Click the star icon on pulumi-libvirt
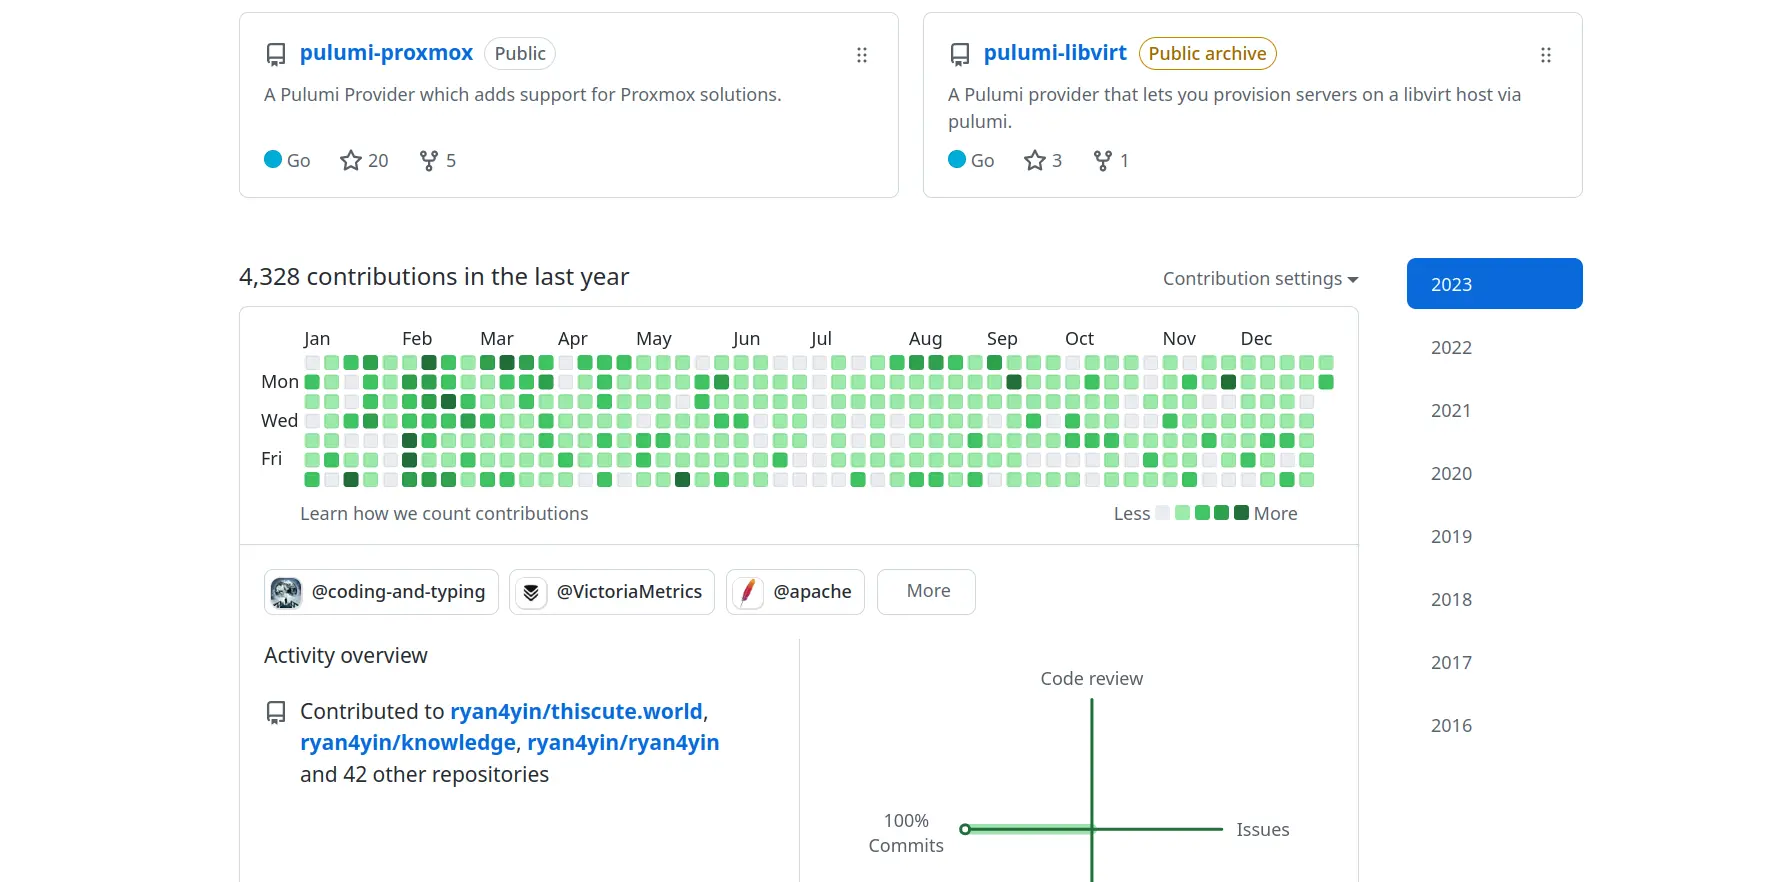The image size is (1772, 882). (1034, 160)
